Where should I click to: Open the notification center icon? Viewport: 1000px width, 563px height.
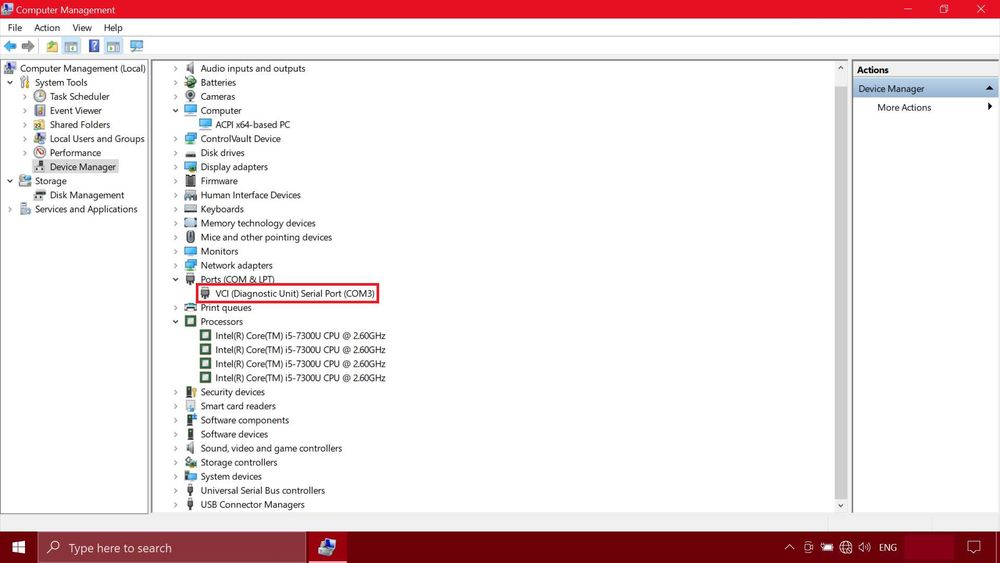[x=974, y=547]
